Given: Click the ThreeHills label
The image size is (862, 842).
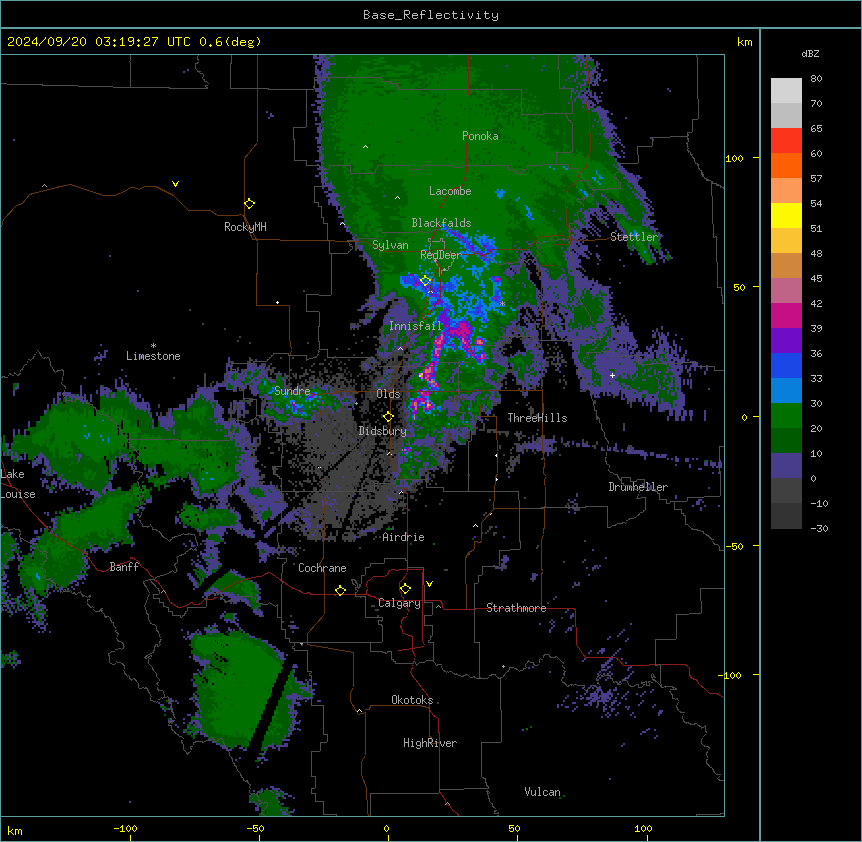Looking at the screenshot, I should pos(537,418).
